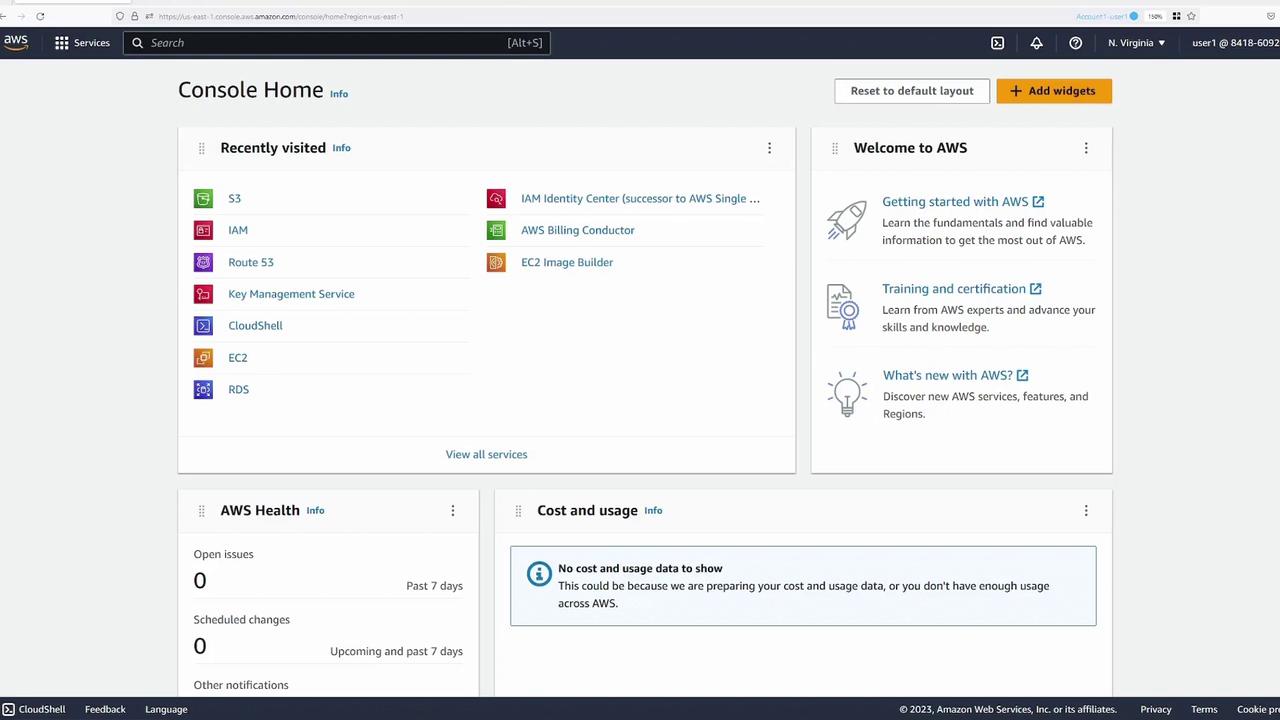Grab the Cost and usage widget drag handle

518,511
